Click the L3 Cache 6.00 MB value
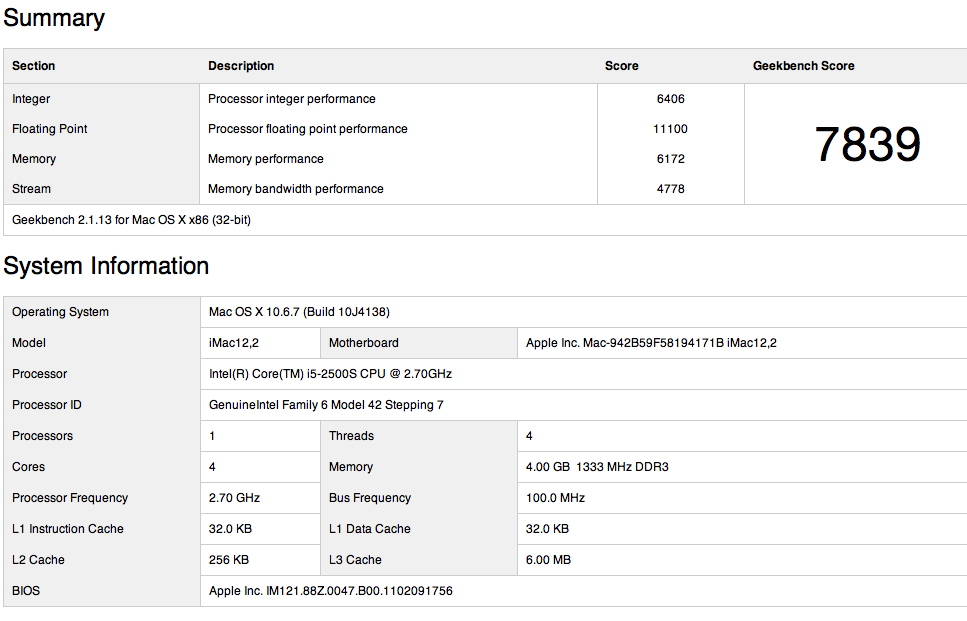 tap(548, 560)
